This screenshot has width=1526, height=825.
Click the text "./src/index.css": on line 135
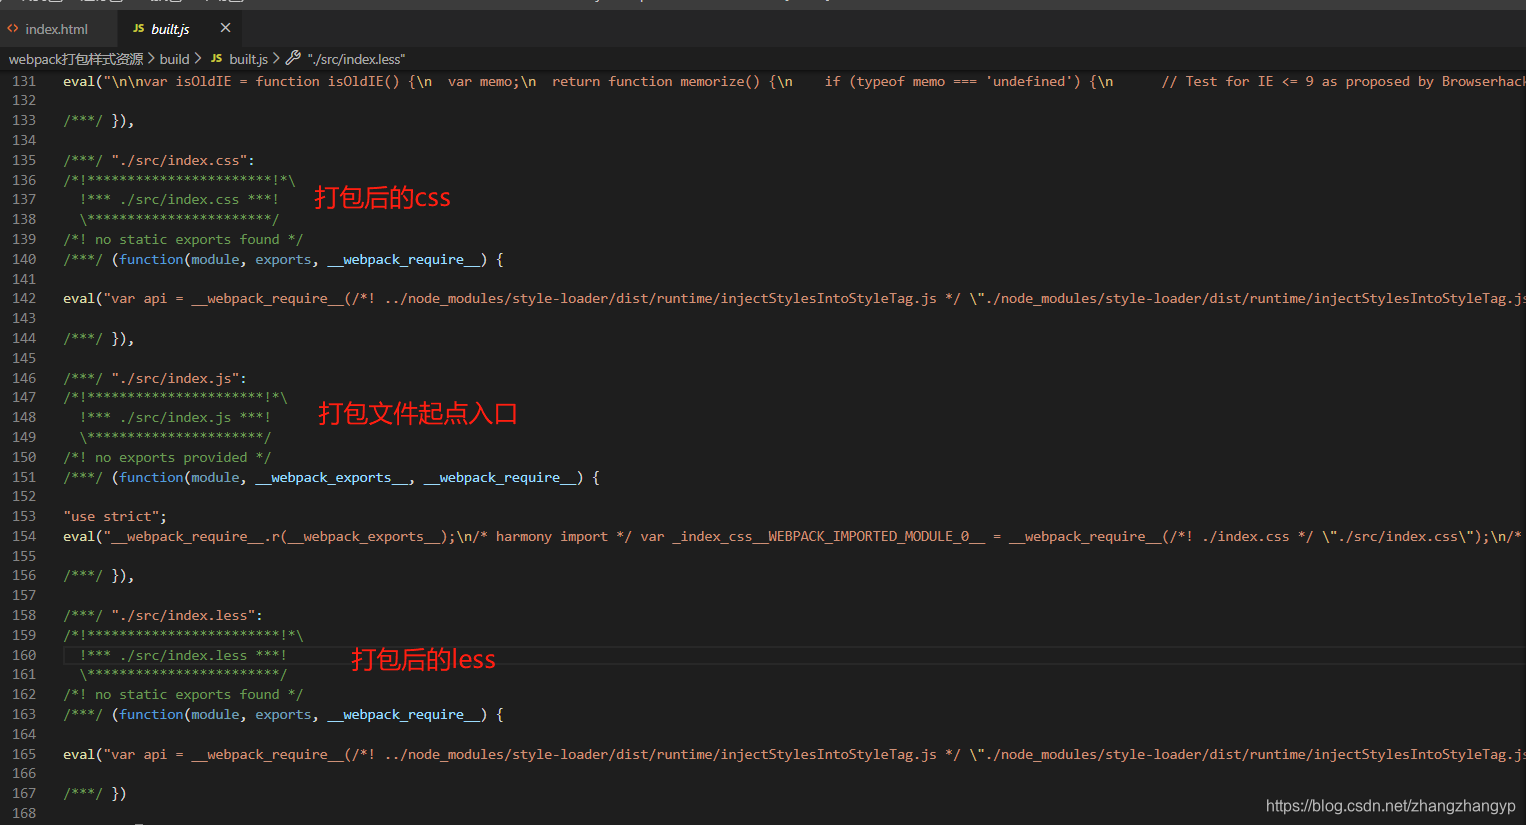(x=183, y=160)
